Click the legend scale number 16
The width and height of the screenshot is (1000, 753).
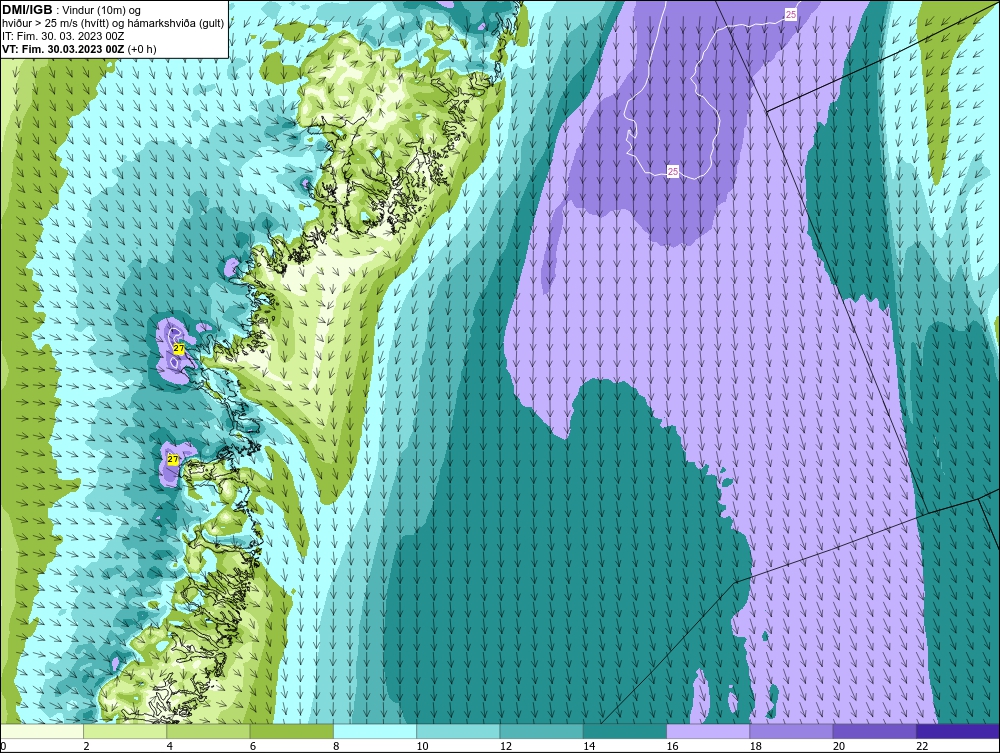(x=673, y=747)
